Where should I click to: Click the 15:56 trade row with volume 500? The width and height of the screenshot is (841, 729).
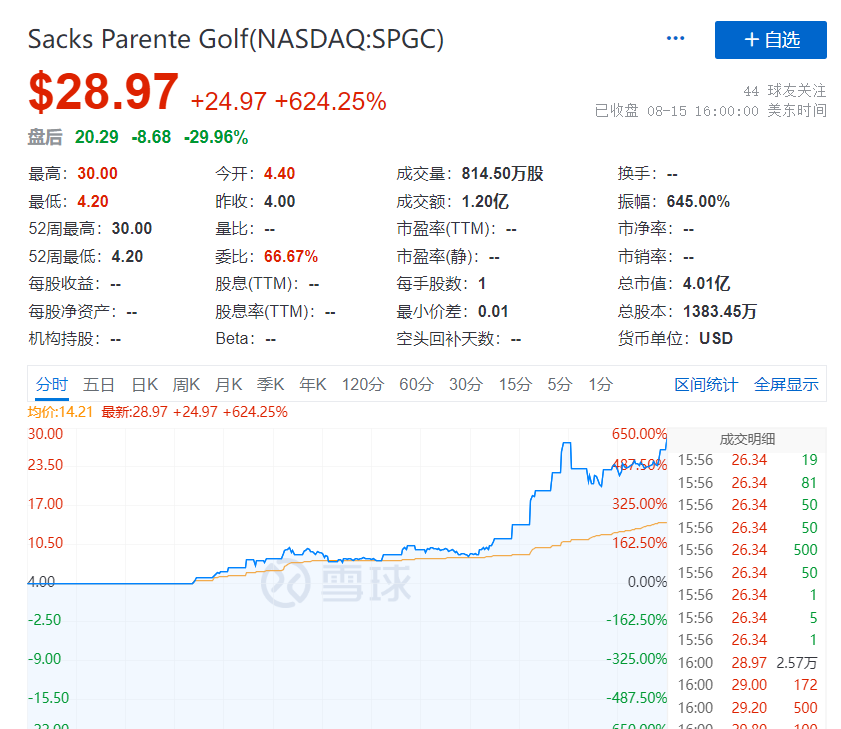747,550
